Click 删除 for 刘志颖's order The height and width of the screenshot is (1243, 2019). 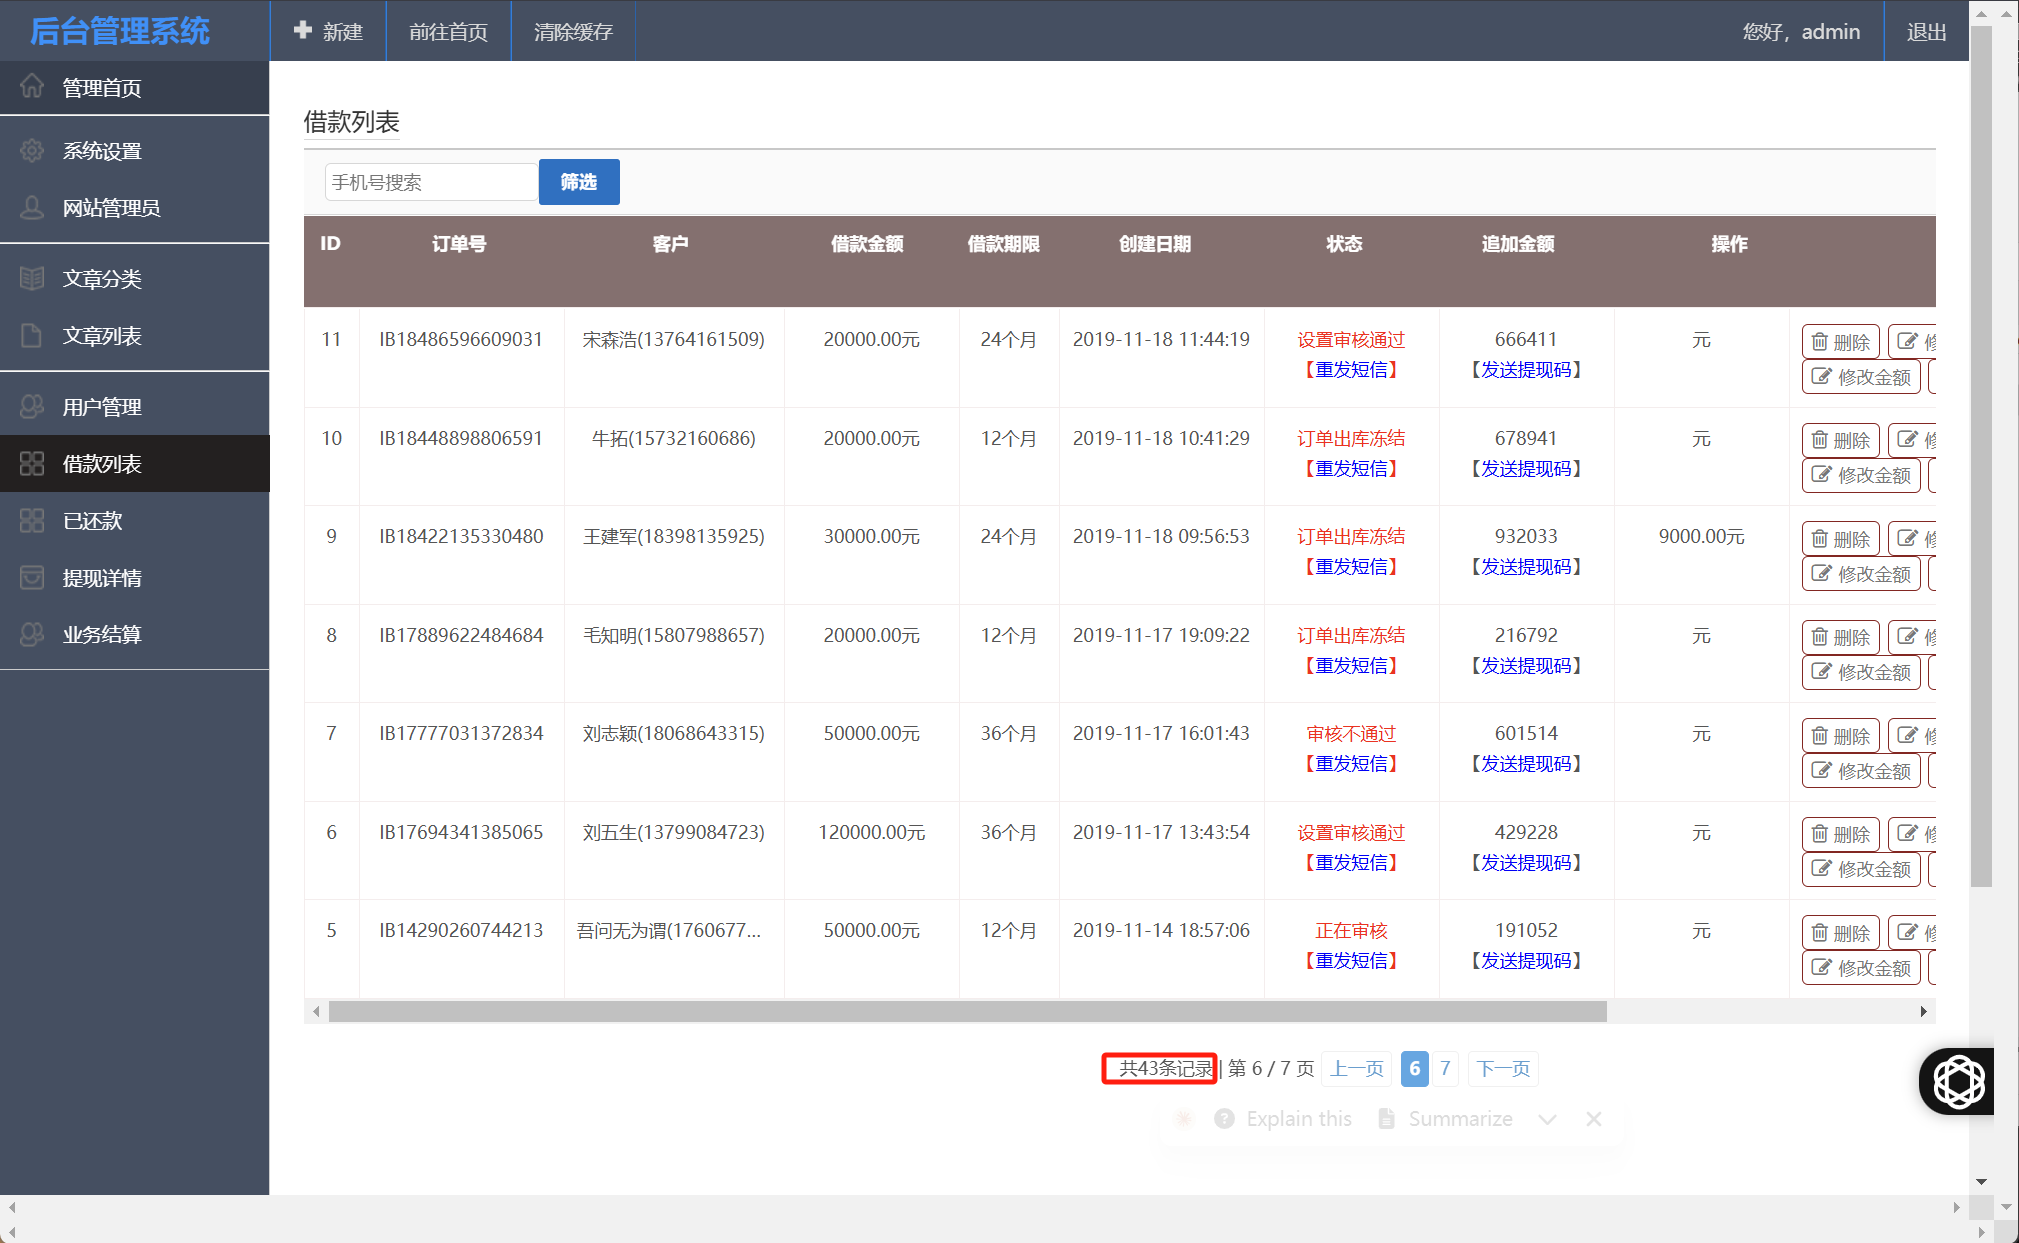tap(1841, 735)
